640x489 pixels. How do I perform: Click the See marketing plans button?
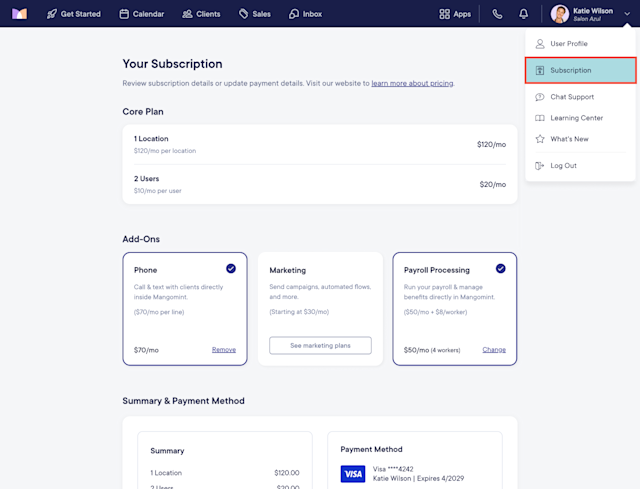coord(320,345)
